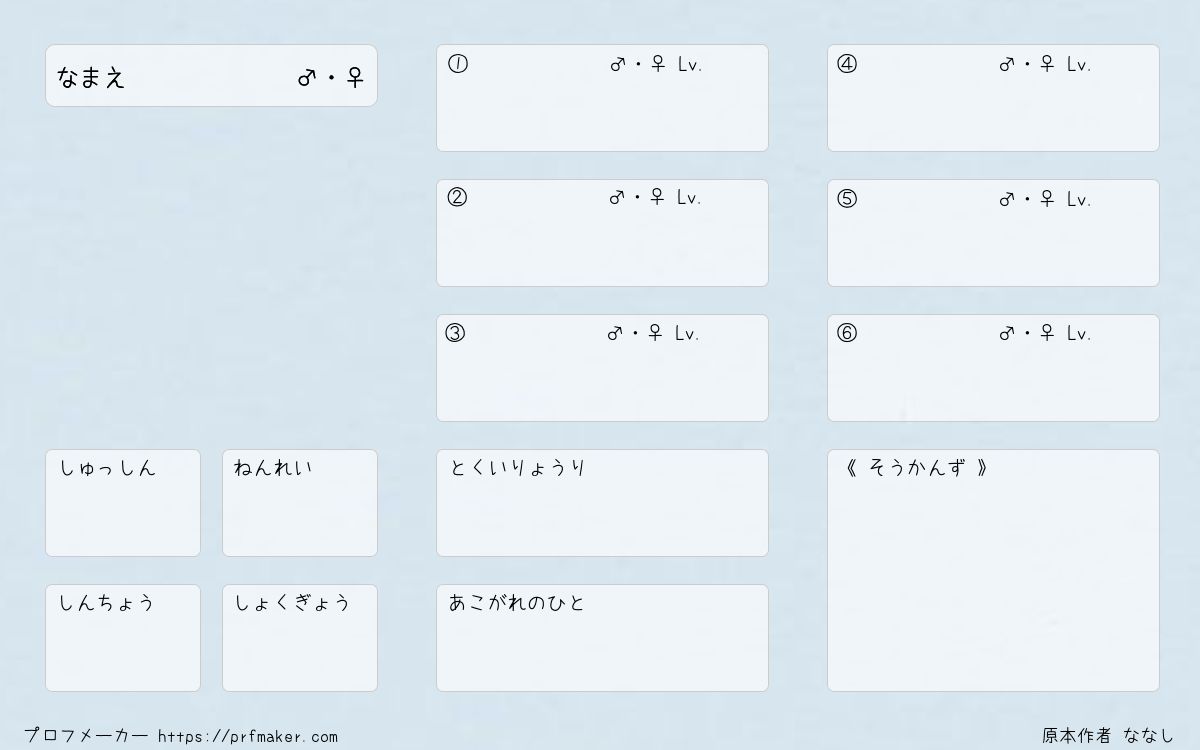Choose the ♀ symbol in slot ④ box
The width and height of the screenshot is (1200, 750).
(x=1047, y=64)
